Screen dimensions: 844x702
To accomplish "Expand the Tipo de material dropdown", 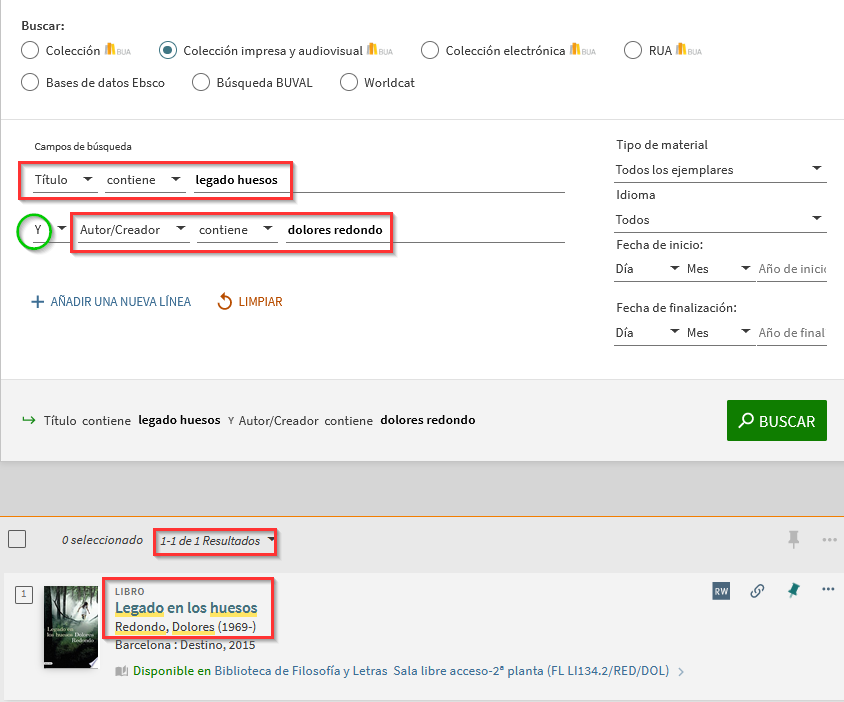I will pyautogui.click(x=720, y=170).
